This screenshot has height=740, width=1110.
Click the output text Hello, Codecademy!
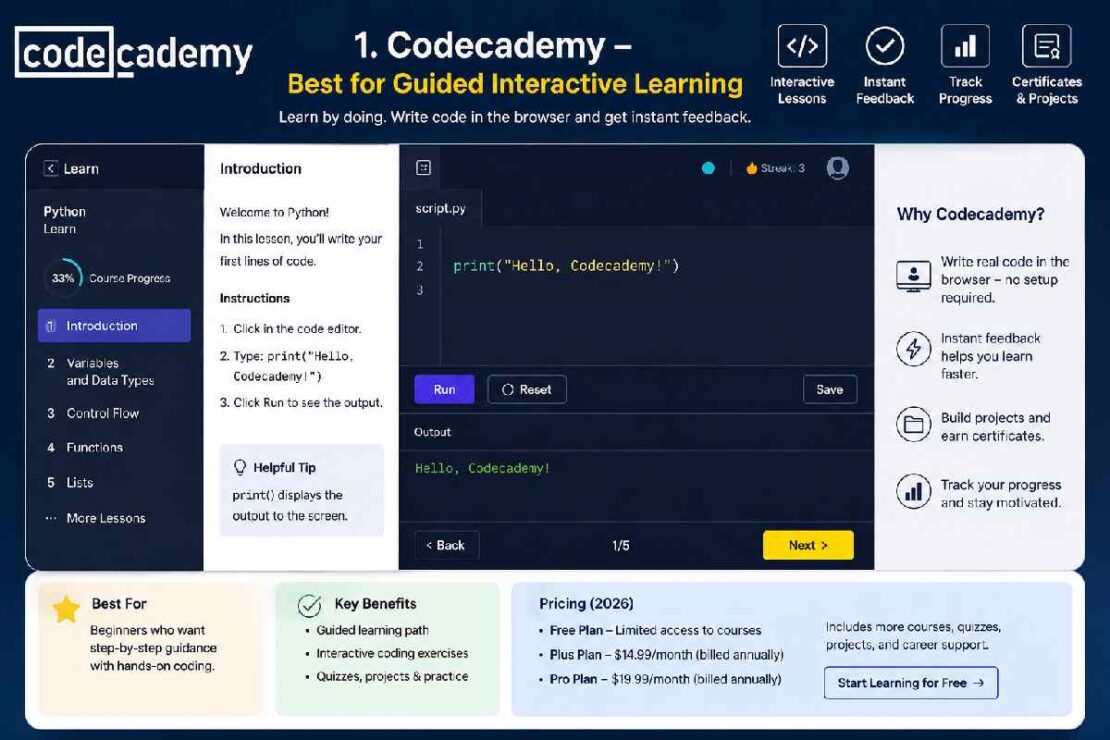tap(482, 468)
